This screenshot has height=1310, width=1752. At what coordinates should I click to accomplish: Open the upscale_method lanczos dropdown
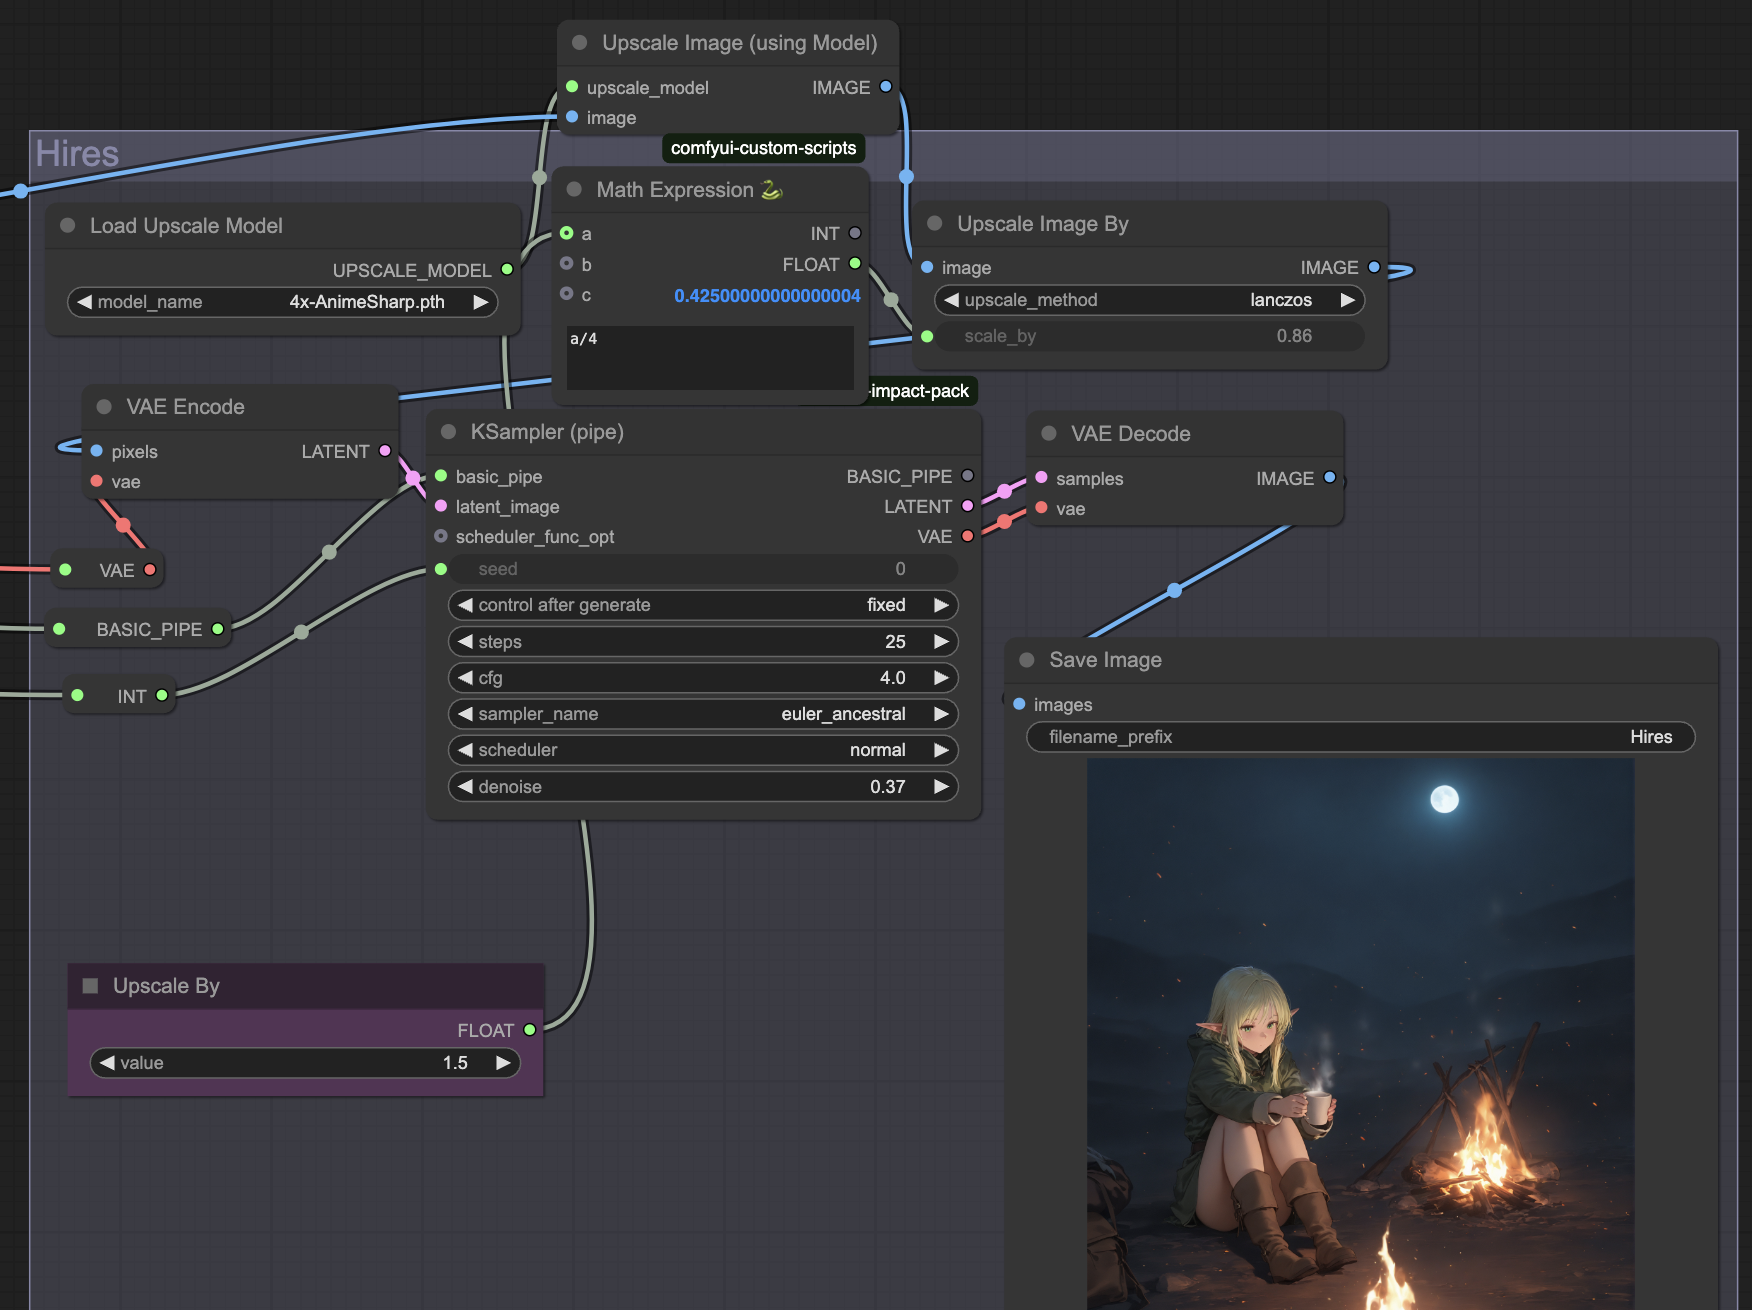[x=1148, y=300]
